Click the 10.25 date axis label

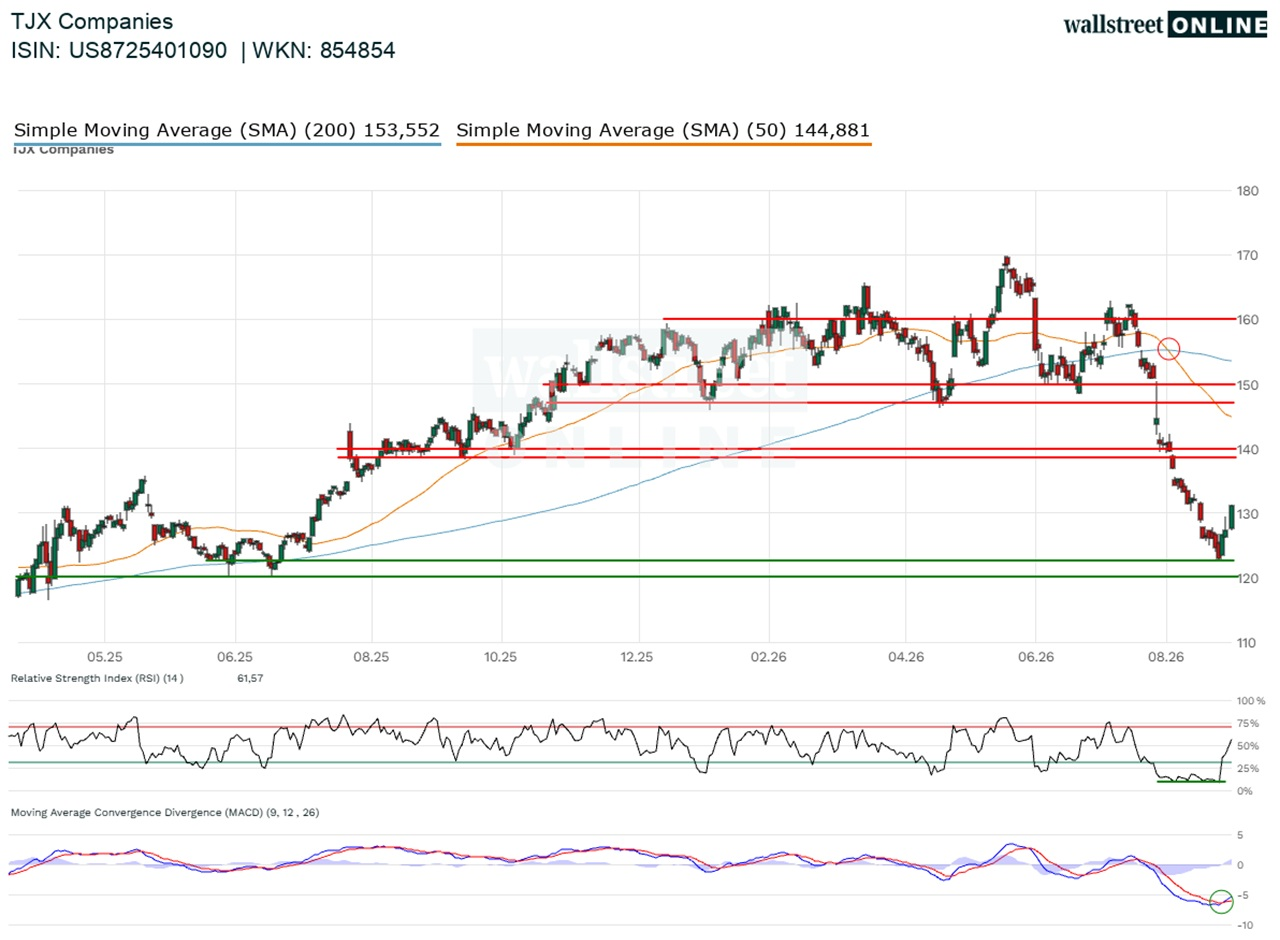pos(501,657)
